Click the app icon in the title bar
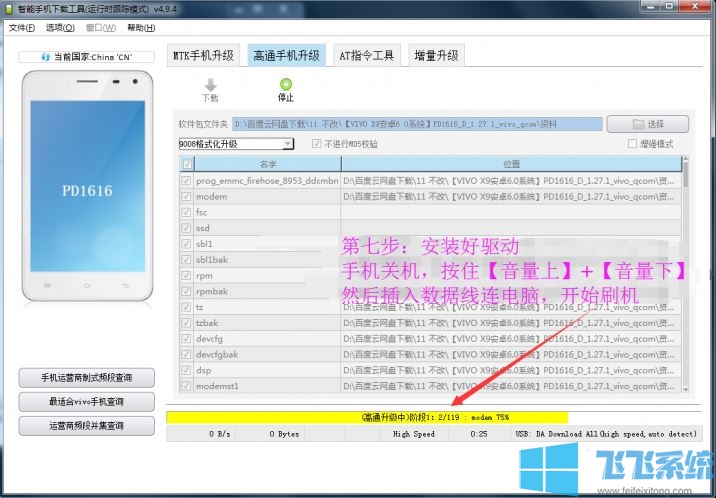Image resolution: width=716 pixels, height=498 pixels. click(x=9, y=9)
